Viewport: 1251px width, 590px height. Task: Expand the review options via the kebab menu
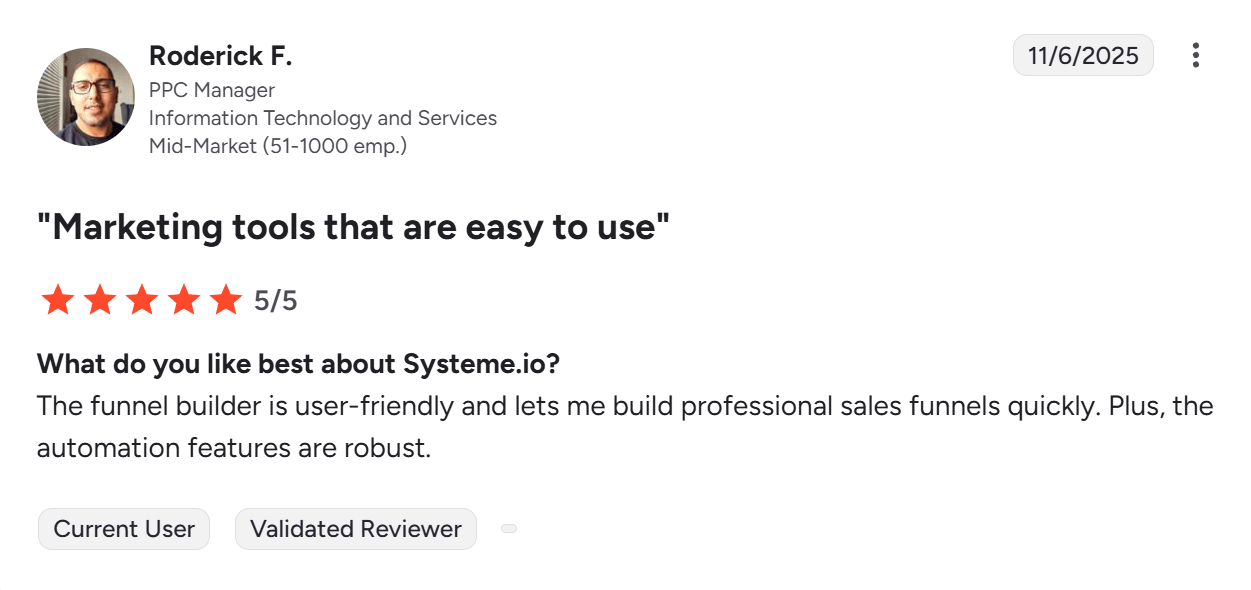point(1196,55)
